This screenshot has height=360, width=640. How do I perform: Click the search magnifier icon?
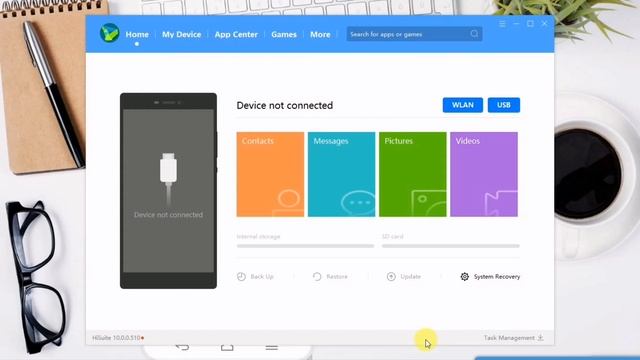(474, 34)
